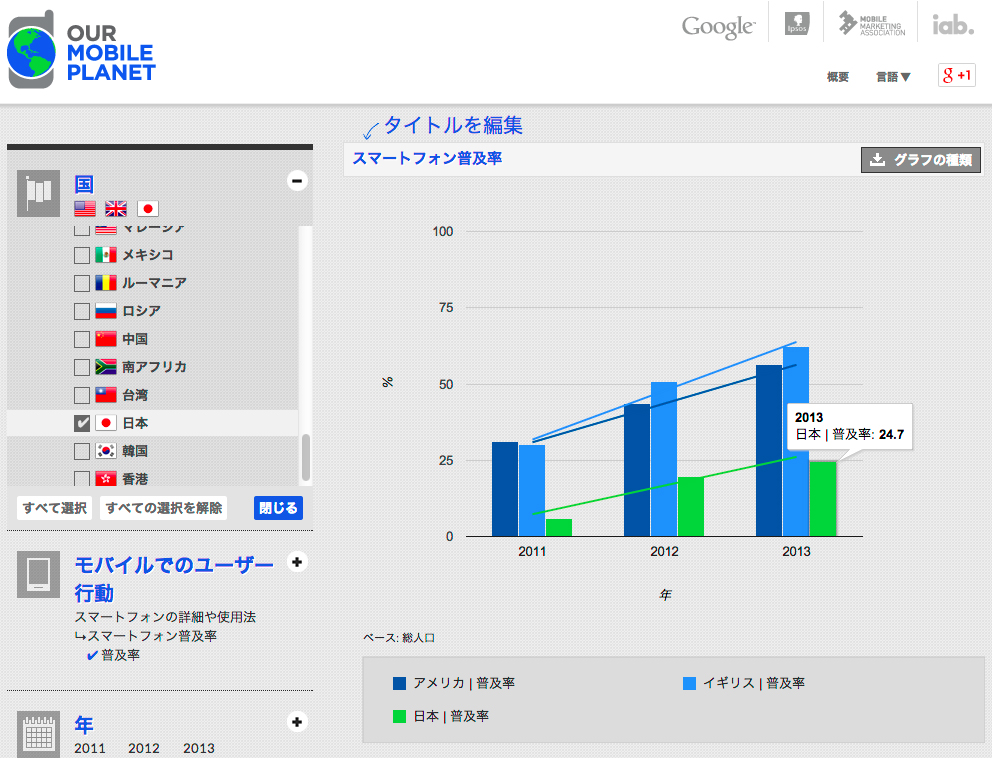Image resolution: width=992 pixels, height=758 pixels.
Task: Uncheck the 日本 checkbox
Action: click(x=82, y=423)
